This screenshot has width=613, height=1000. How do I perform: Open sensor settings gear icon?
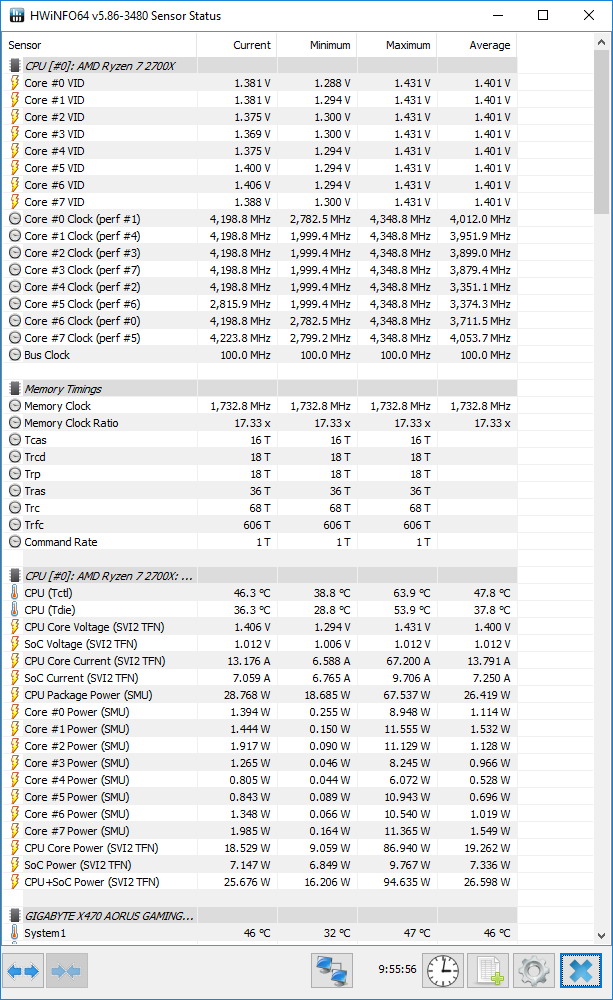pyautogui.click(x=535, y=970)
